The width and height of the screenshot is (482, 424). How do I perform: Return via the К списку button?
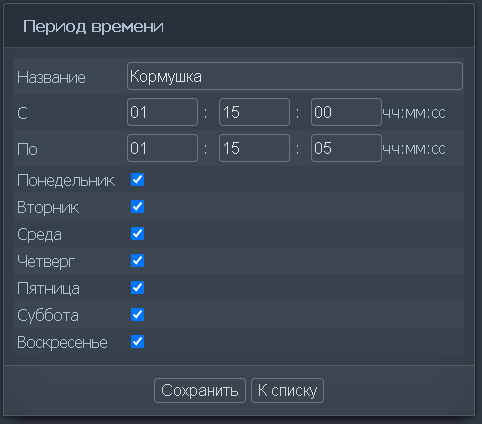click(x=287, y=390)
